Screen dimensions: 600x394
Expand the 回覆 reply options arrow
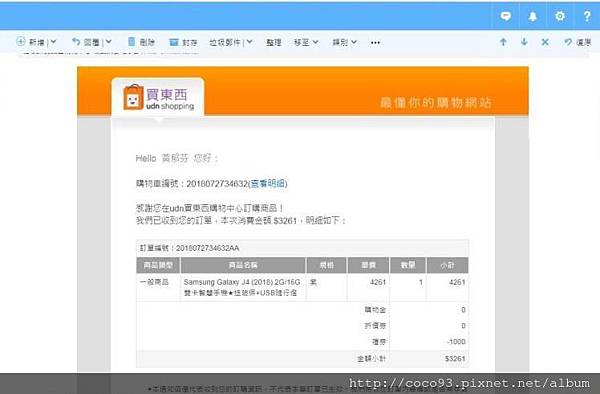(x=109, y=41)
